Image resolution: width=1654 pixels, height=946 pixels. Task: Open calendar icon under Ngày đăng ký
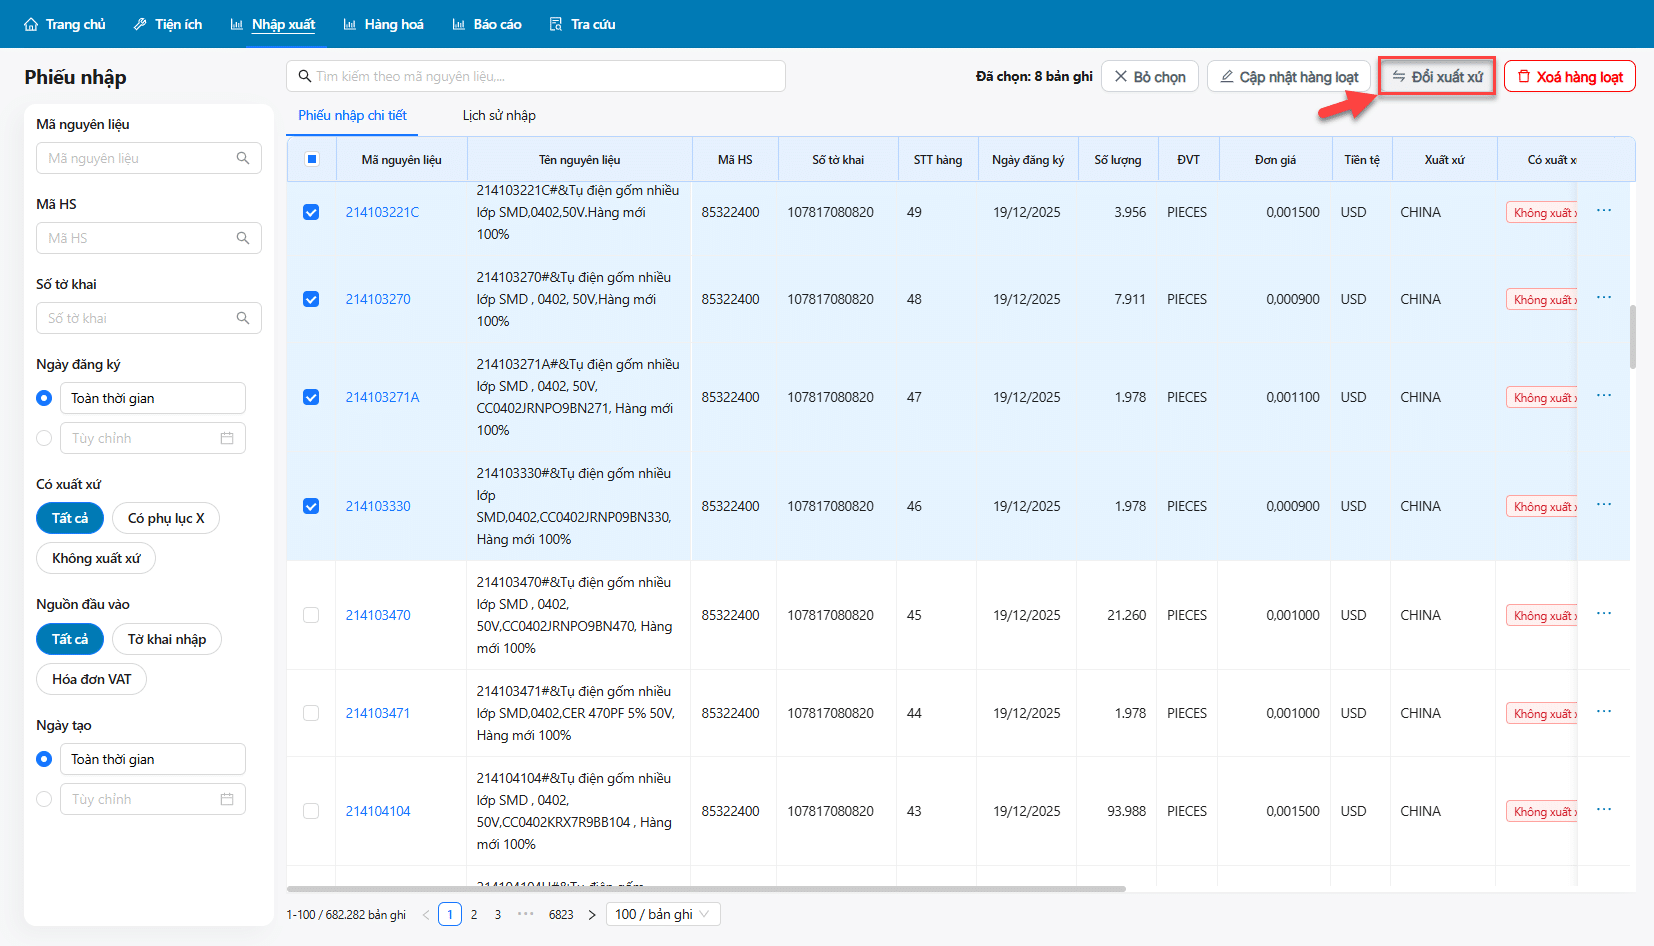pyautogui.click(x=227, y=438)
